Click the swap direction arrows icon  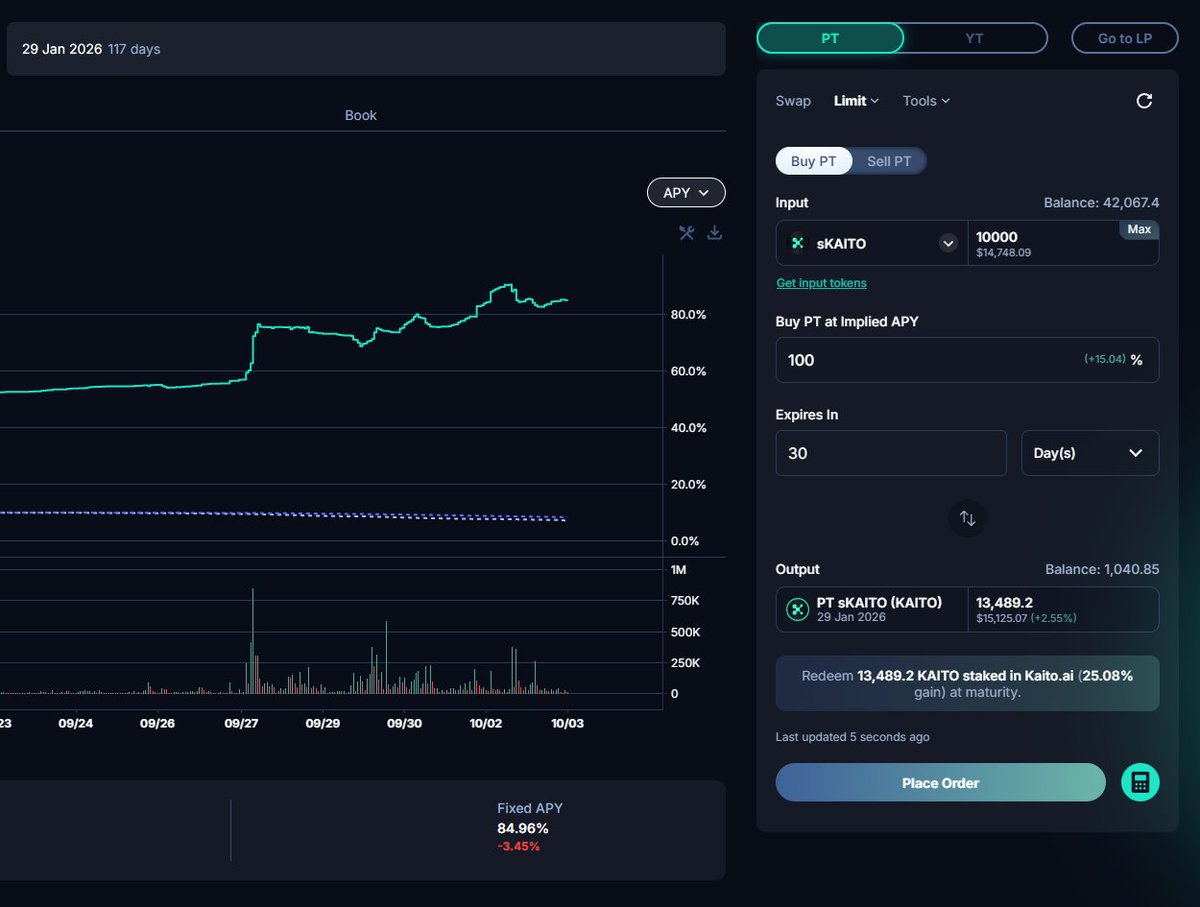tap(967, 518)
